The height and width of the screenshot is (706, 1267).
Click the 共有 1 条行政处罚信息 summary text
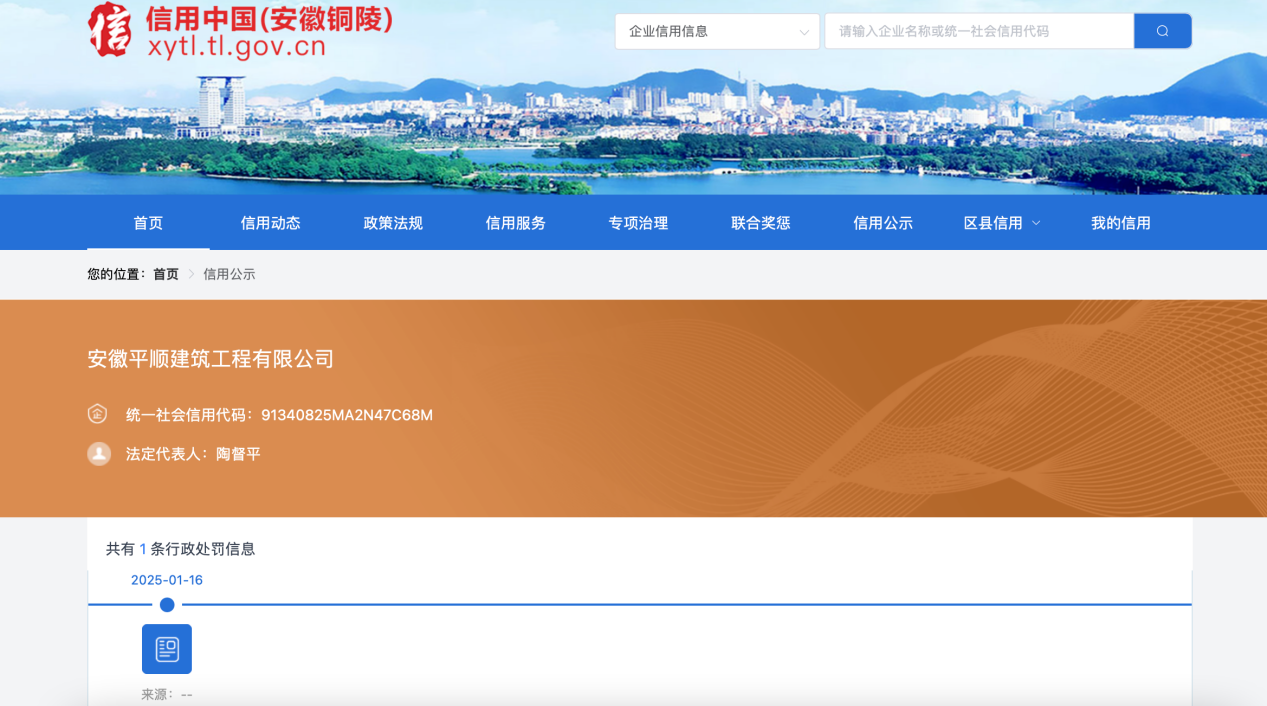(x=181, y=549)
